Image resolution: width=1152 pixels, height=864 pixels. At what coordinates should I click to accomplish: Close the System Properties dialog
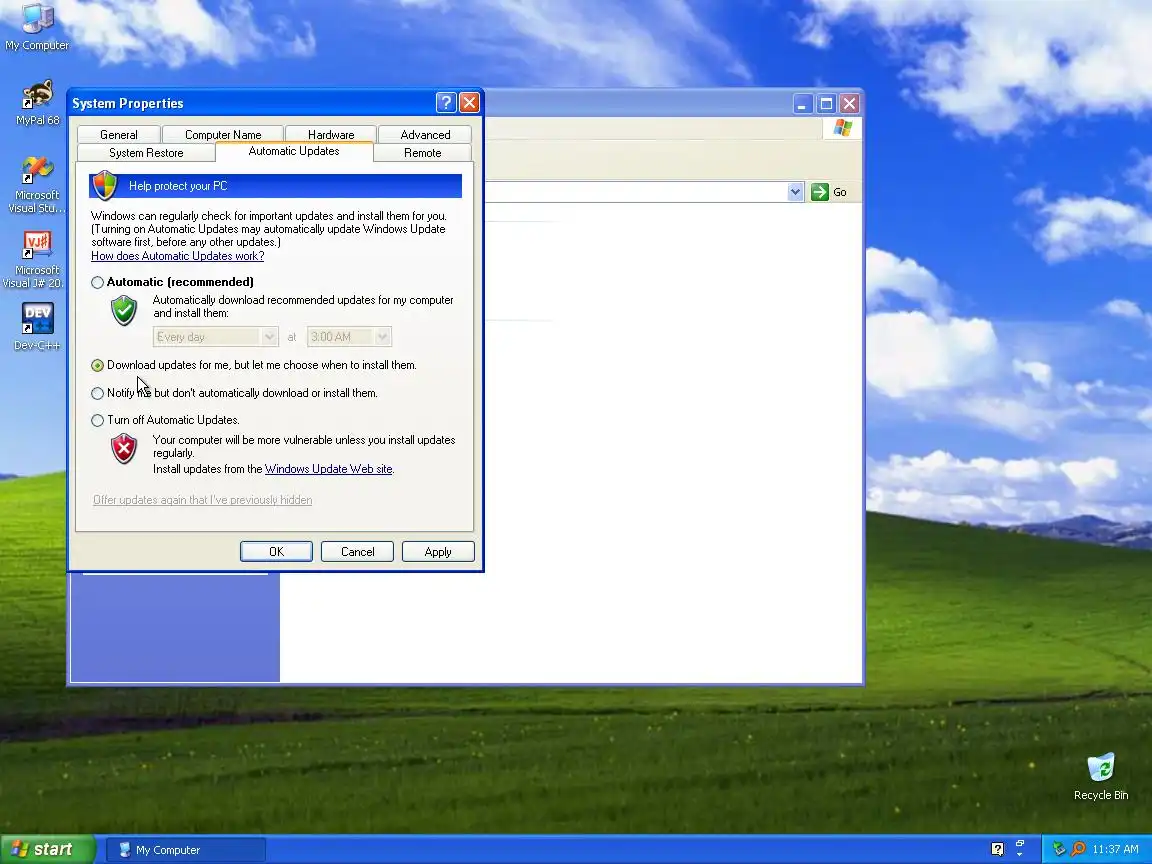[469, 103]
